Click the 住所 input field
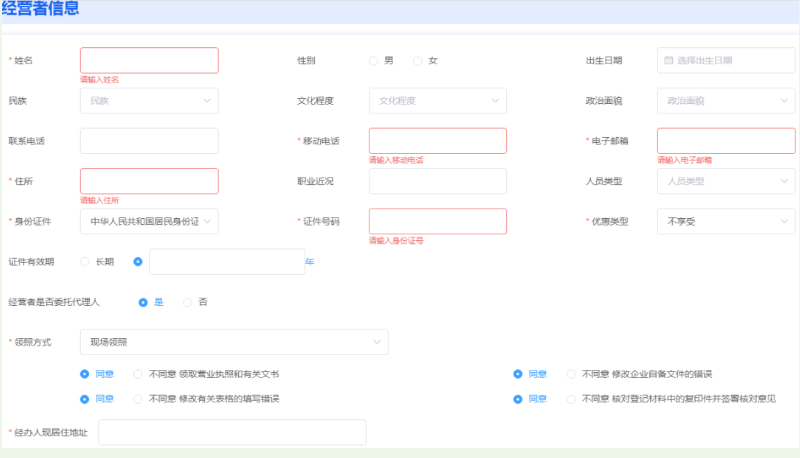This screenshot has height=458, width=800. pyautogui.click(x=149, y=181)
